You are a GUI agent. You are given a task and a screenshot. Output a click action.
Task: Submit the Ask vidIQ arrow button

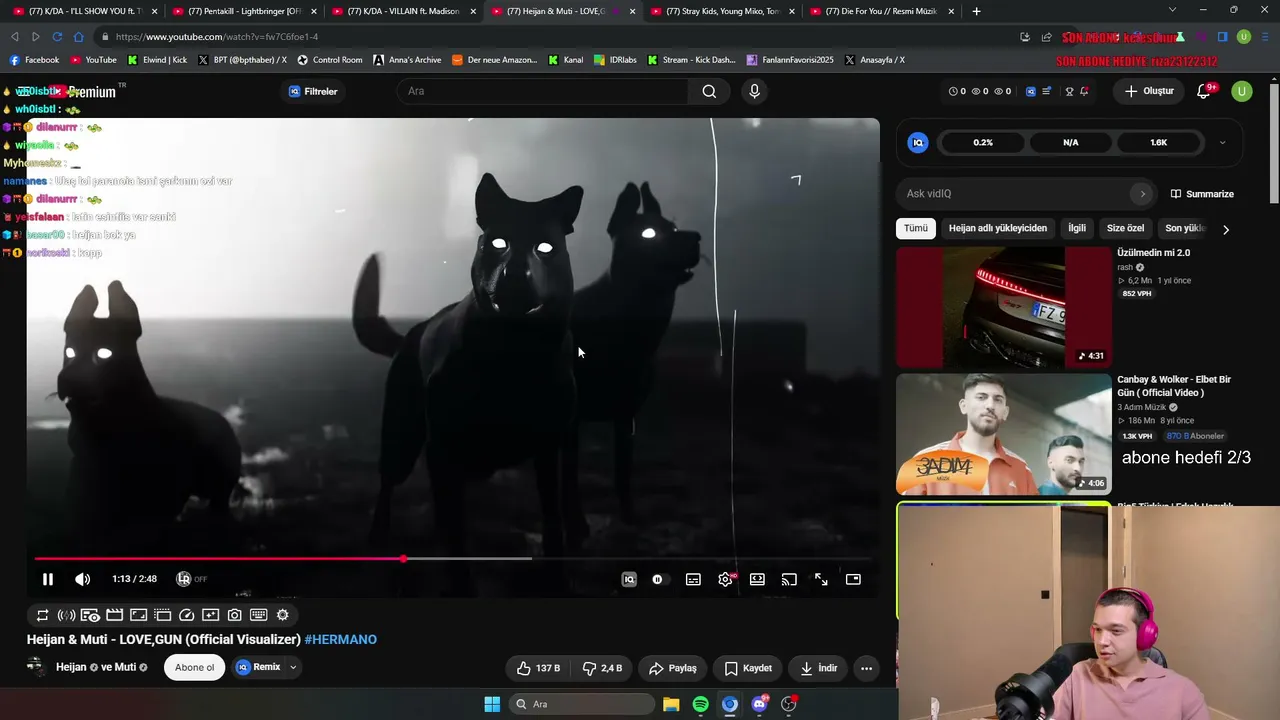pyautogui.click(x=1142, y=194)
